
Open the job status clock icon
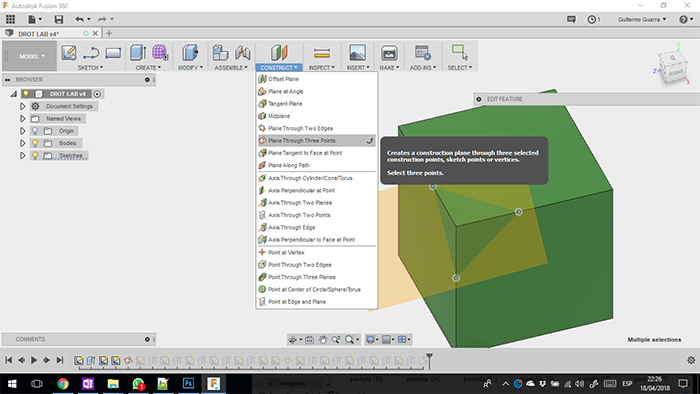(592, 19)
